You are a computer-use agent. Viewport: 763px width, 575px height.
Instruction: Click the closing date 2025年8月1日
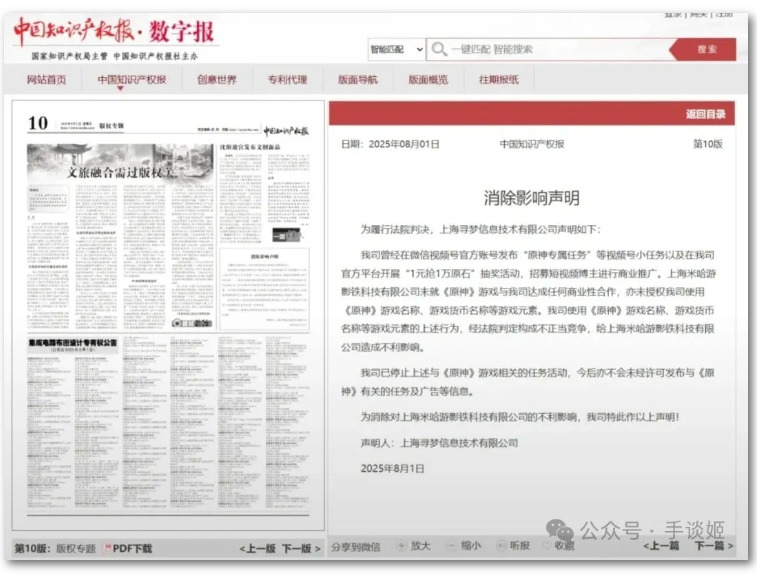pyautogui.click(x=392, y=468)
